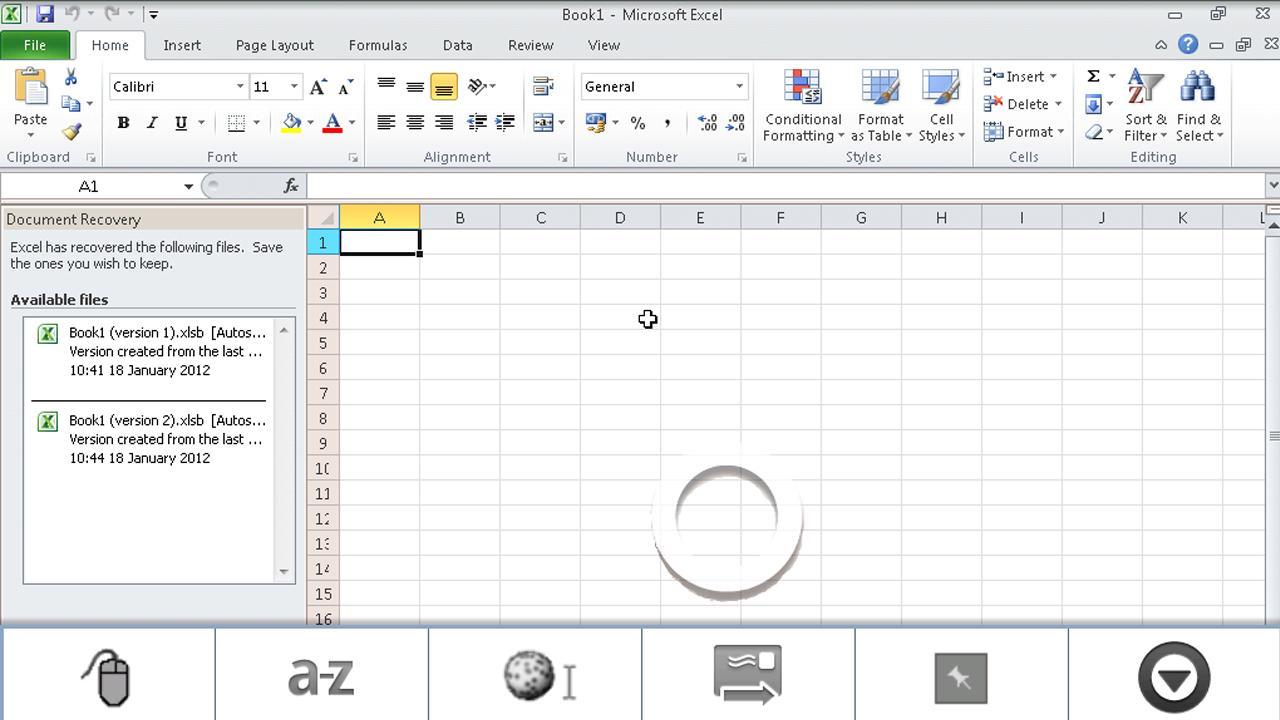The height and width of the screenshot is (720, 1280).
Task: Open the File menu
Action: (x=35, y=45)
